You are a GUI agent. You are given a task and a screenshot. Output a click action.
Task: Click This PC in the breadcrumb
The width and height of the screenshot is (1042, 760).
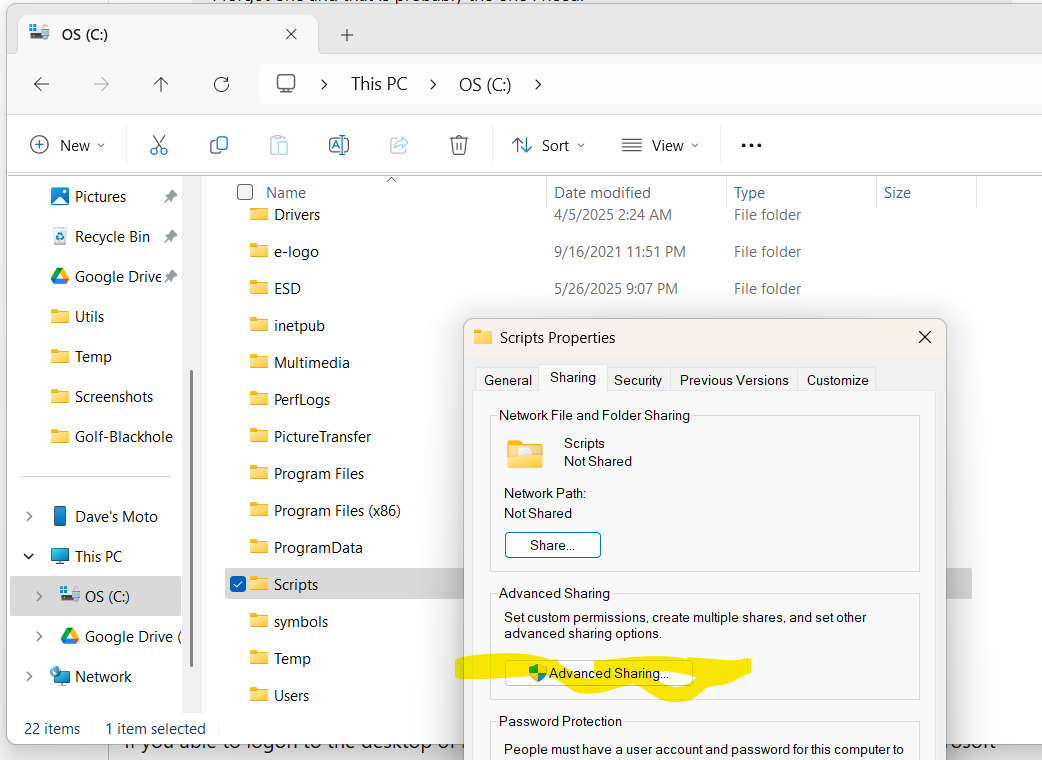tap(379, 84)
